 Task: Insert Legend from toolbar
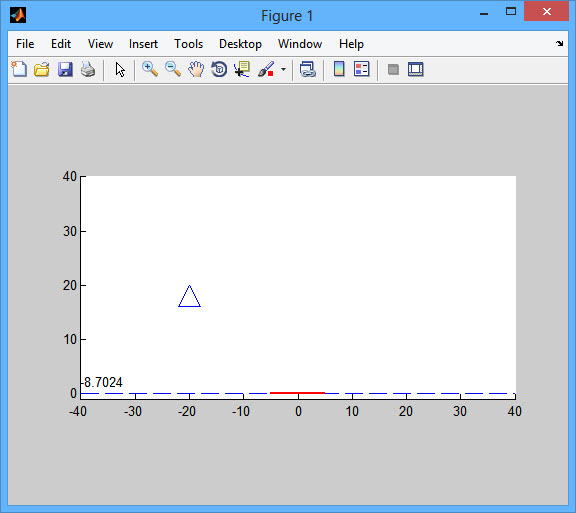tap(361, 69)
